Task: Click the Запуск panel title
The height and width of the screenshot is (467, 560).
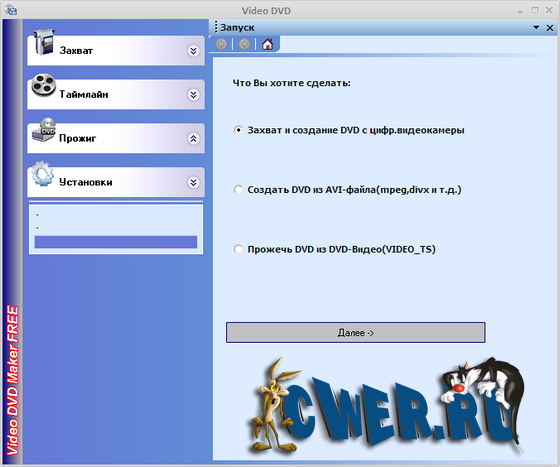Action: click(x=237, y=27)
